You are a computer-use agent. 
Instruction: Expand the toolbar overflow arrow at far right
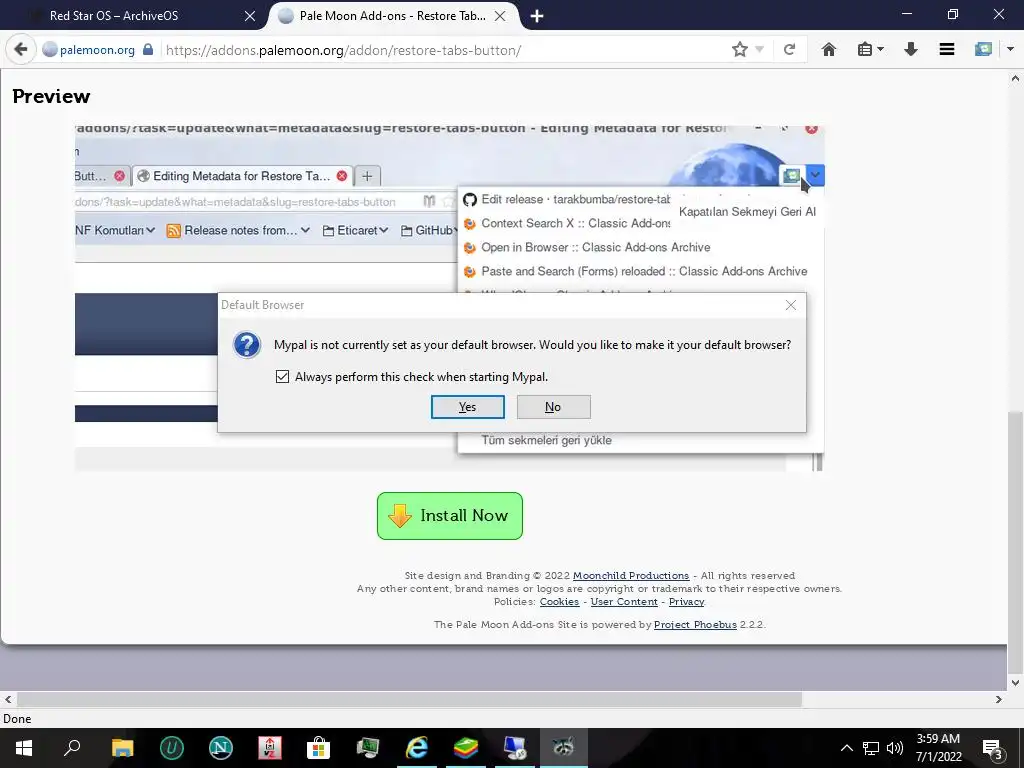[1010, 50]
